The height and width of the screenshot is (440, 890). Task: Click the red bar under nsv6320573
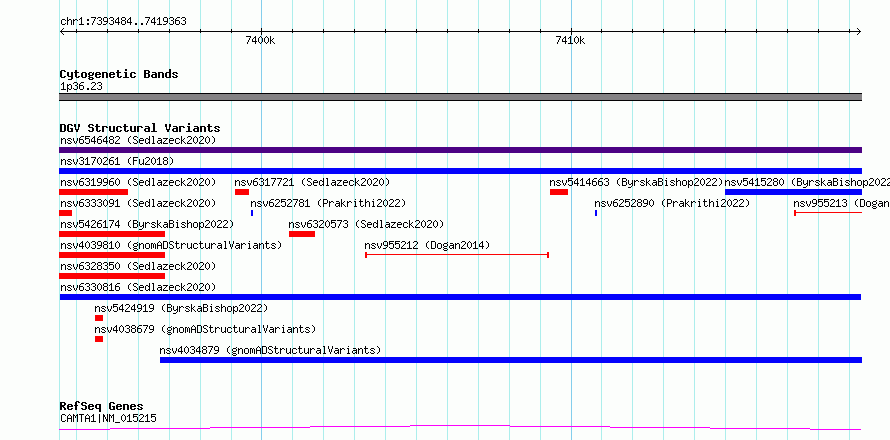click(x=302, y=234)
